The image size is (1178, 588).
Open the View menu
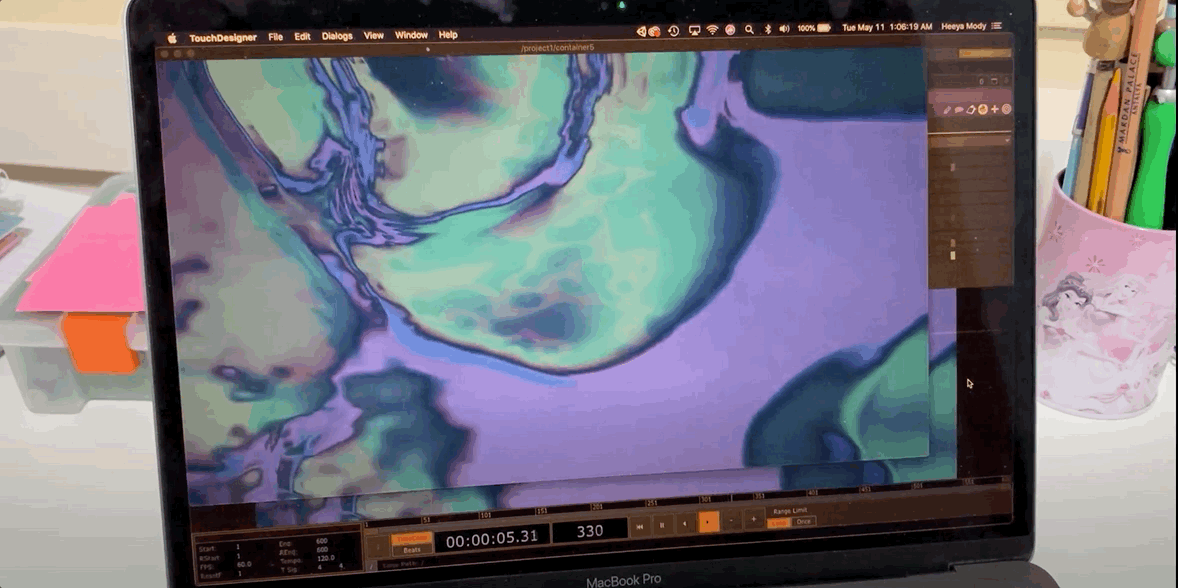point(373,35)
